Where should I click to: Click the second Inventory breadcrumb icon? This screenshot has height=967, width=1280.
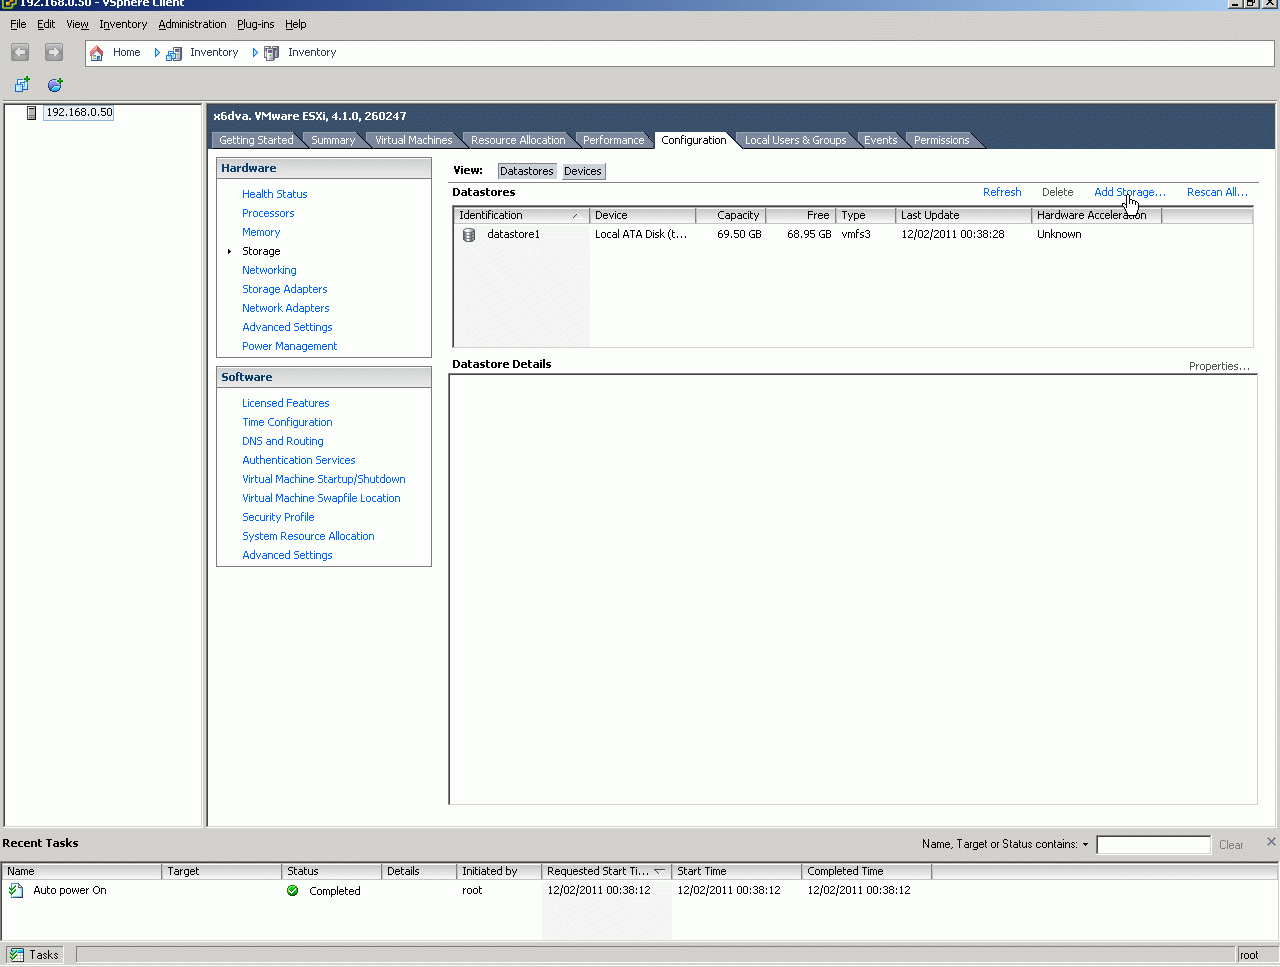click(271, 53)
